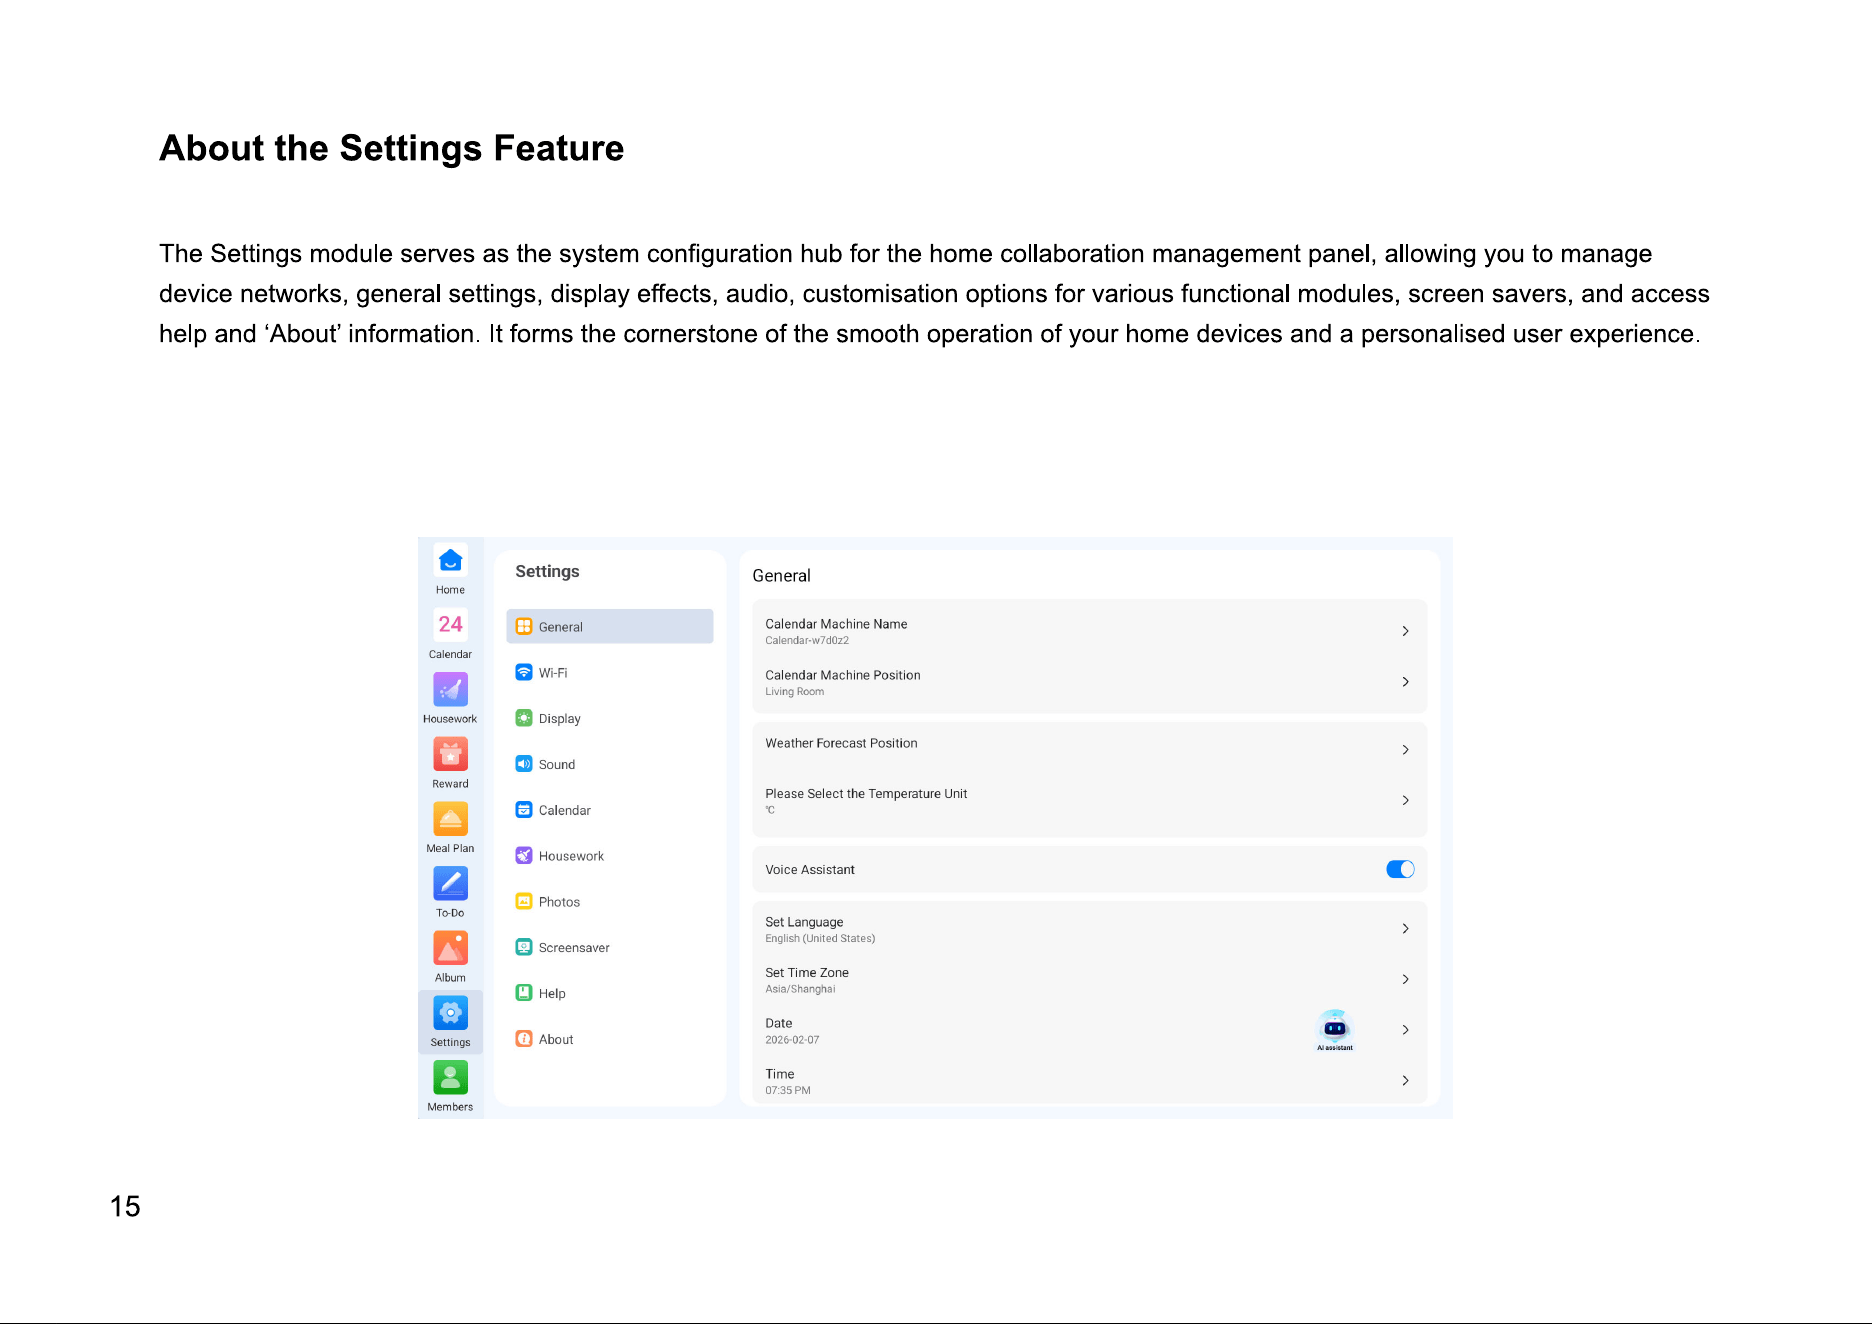Select the General settings menu item
The height and width of the screenshot is (1324, 1872).
(610, 626)
